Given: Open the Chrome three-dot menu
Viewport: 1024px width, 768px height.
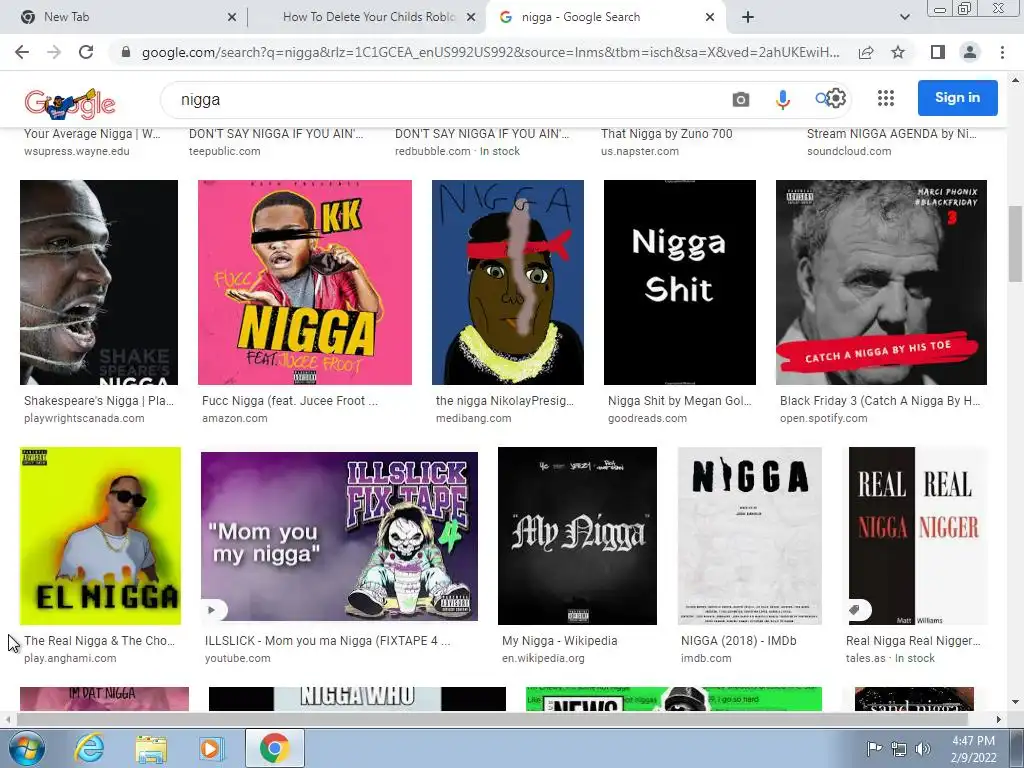Looking at the screenshot, I should coord(1002,52).
